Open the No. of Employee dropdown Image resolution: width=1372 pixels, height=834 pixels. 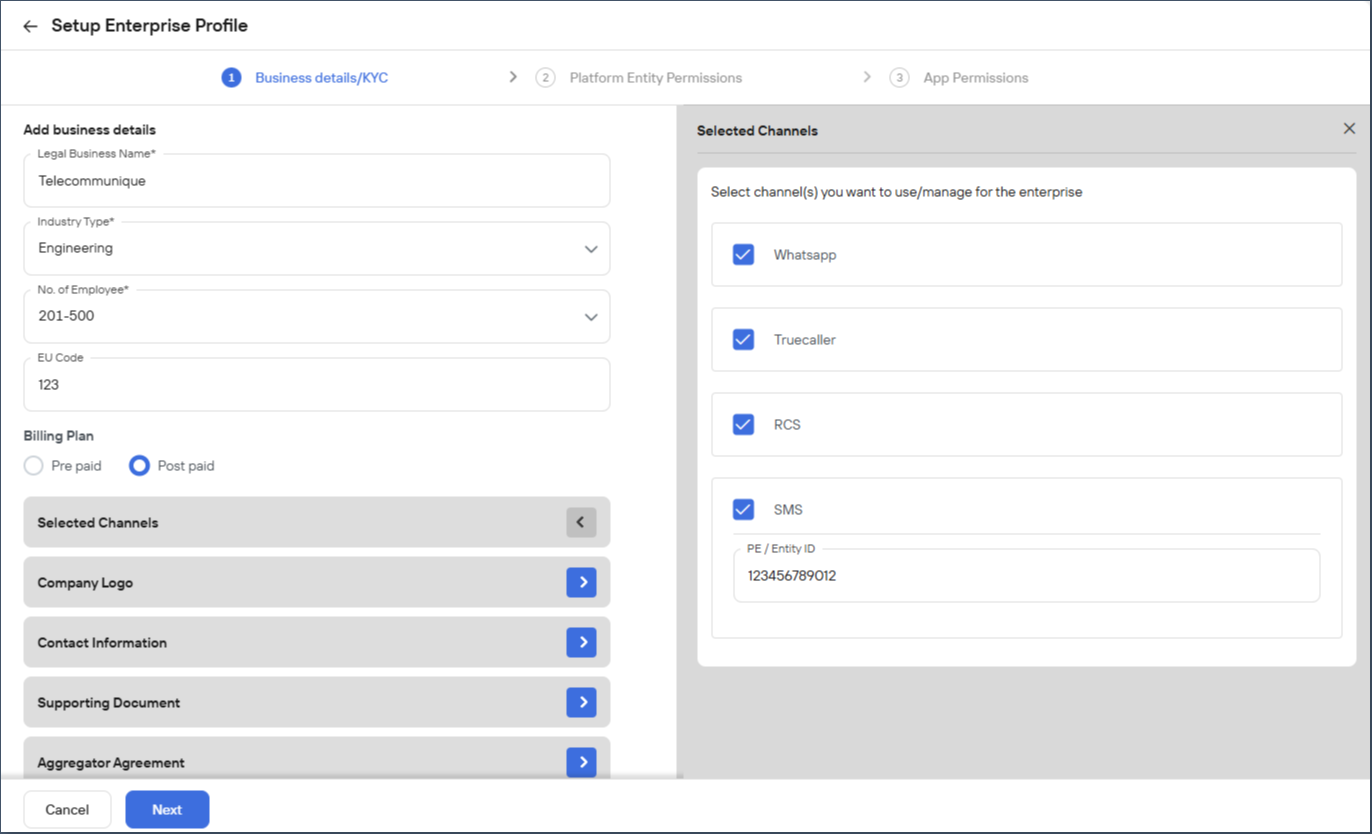pos(317,316)
